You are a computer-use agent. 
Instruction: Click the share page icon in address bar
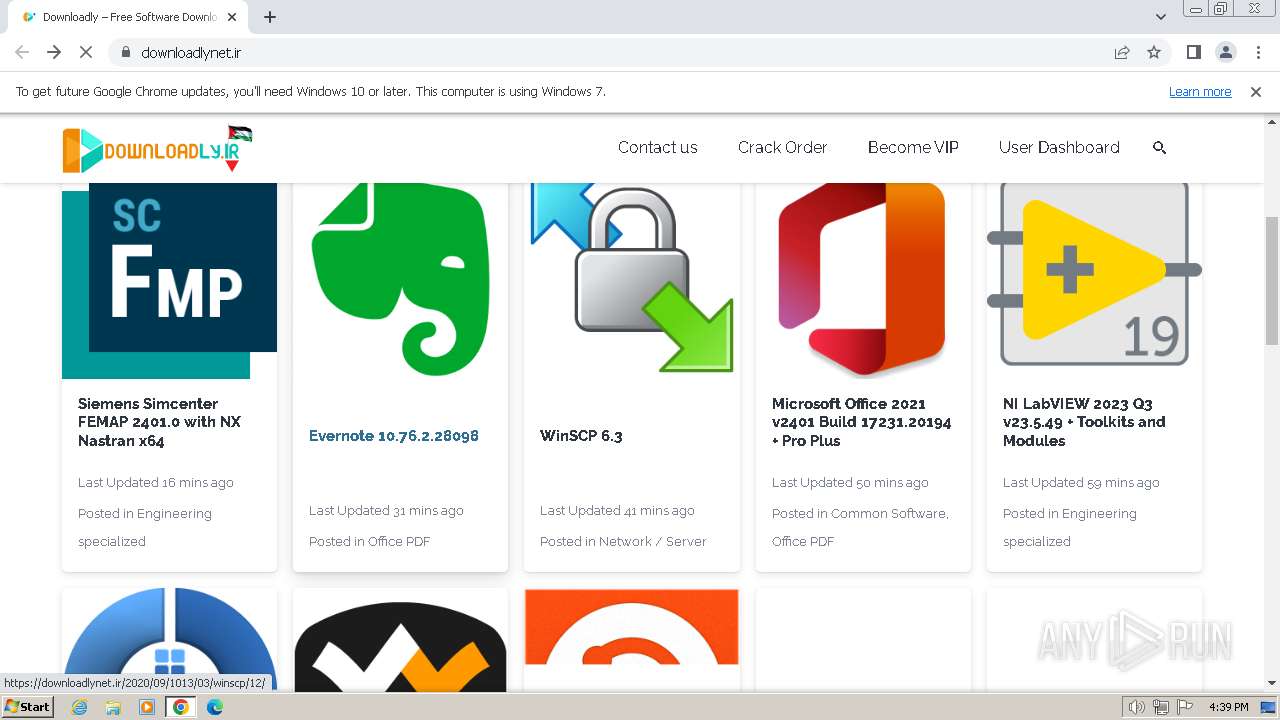pyautogui.click(x=1122, y=52)
